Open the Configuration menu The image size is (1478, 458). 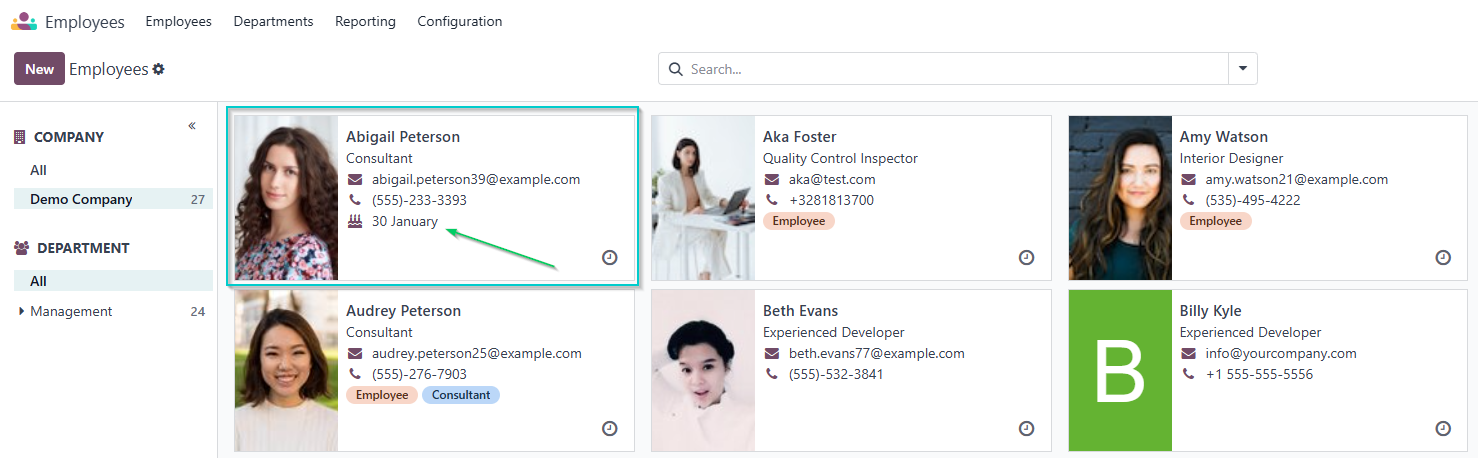[x=459, y=21]
